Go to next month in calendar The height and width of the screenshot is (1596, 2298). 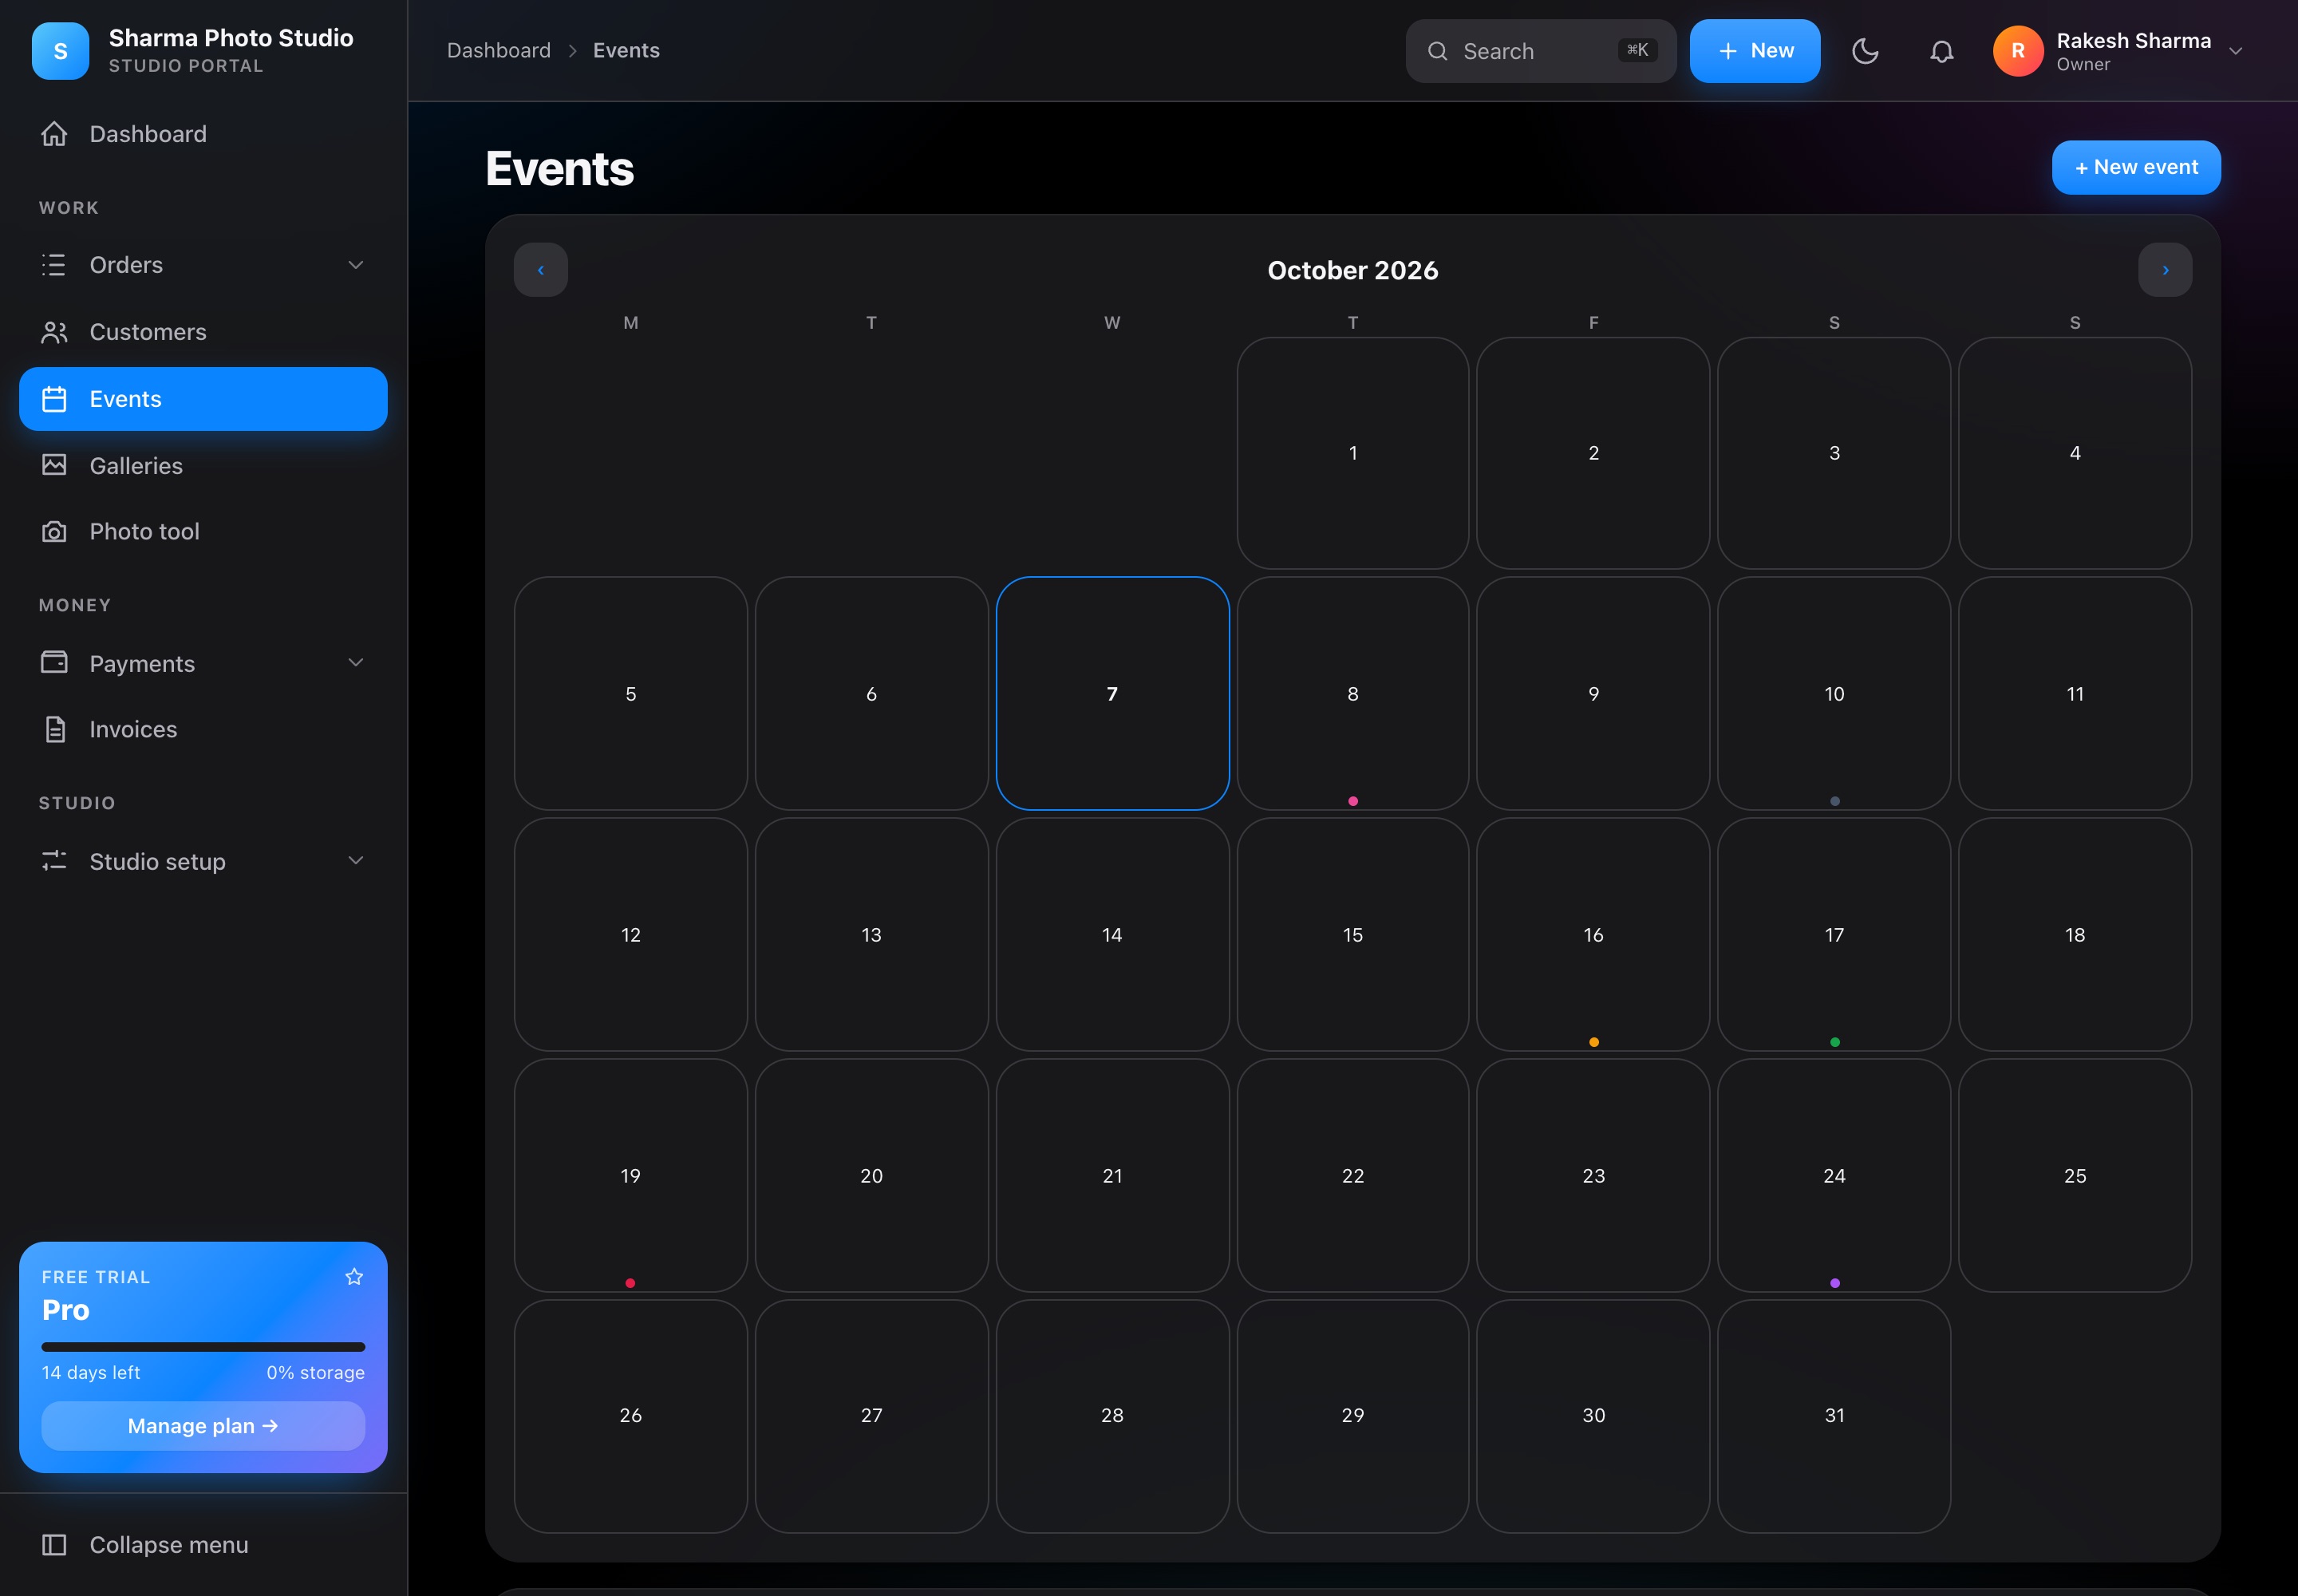coord(2165,270)
